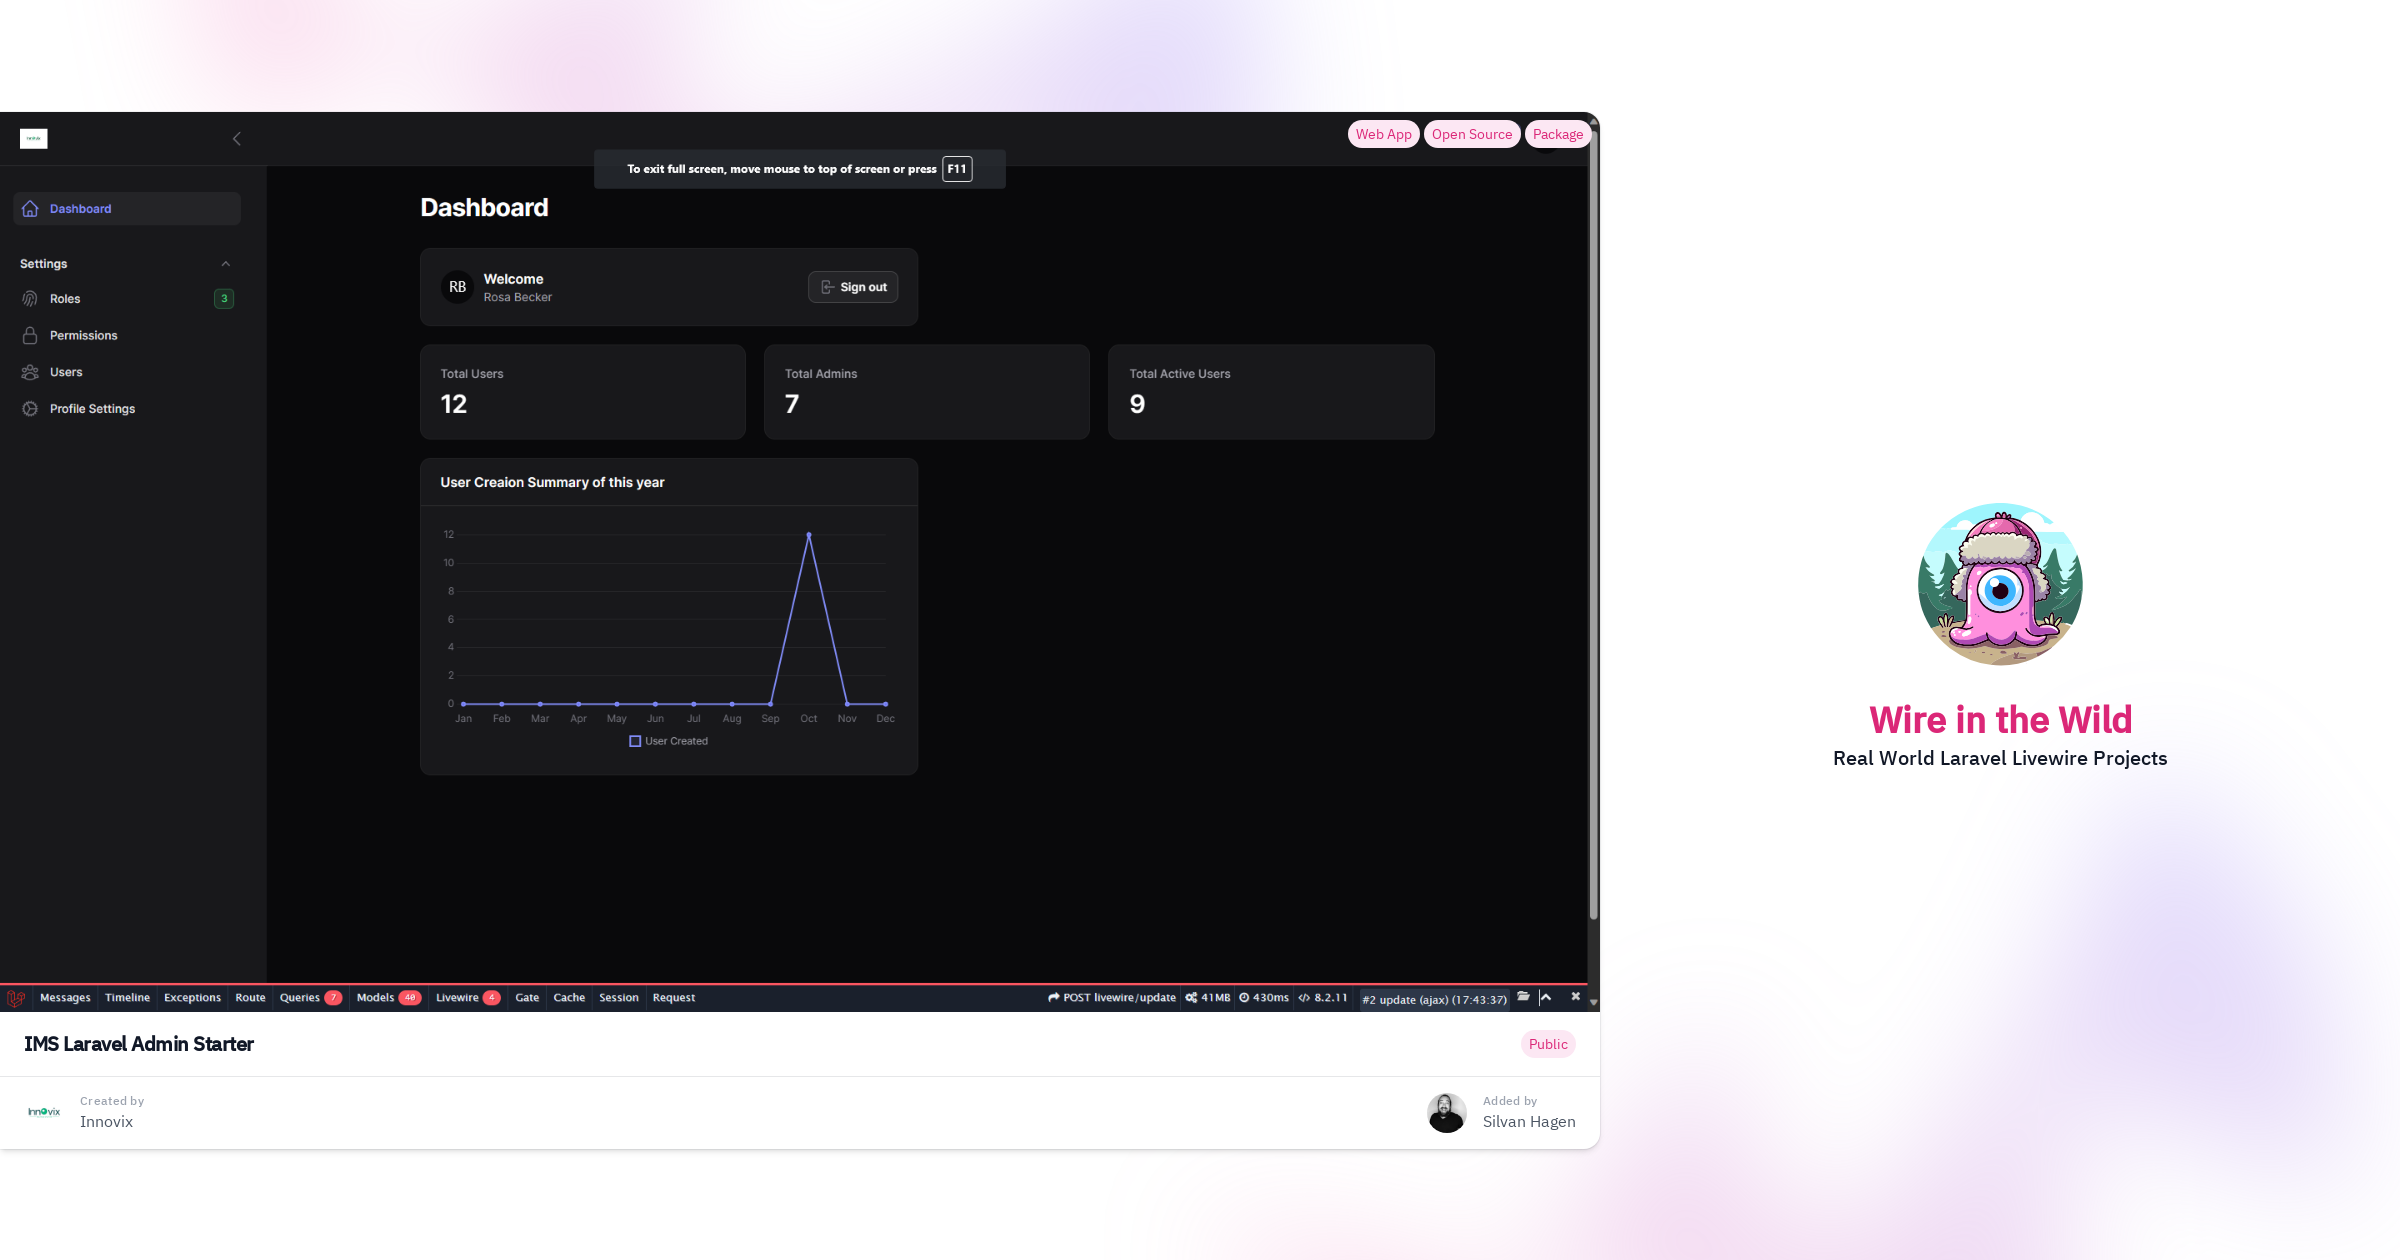Click the RB avatar circle
Screen dimensions: 2400x1260
pyautogui.click(x=457, y=287)
